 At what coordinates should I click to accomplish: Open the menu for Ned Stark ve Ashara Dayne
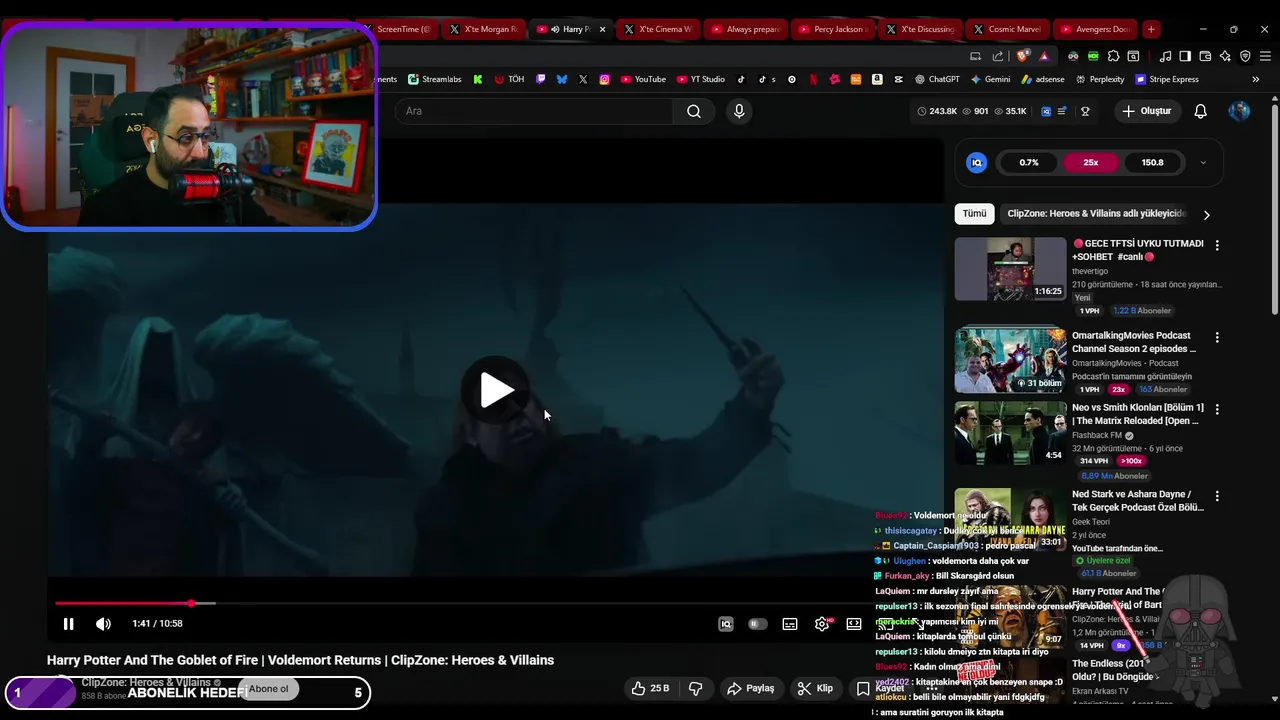click(1217, 496)
